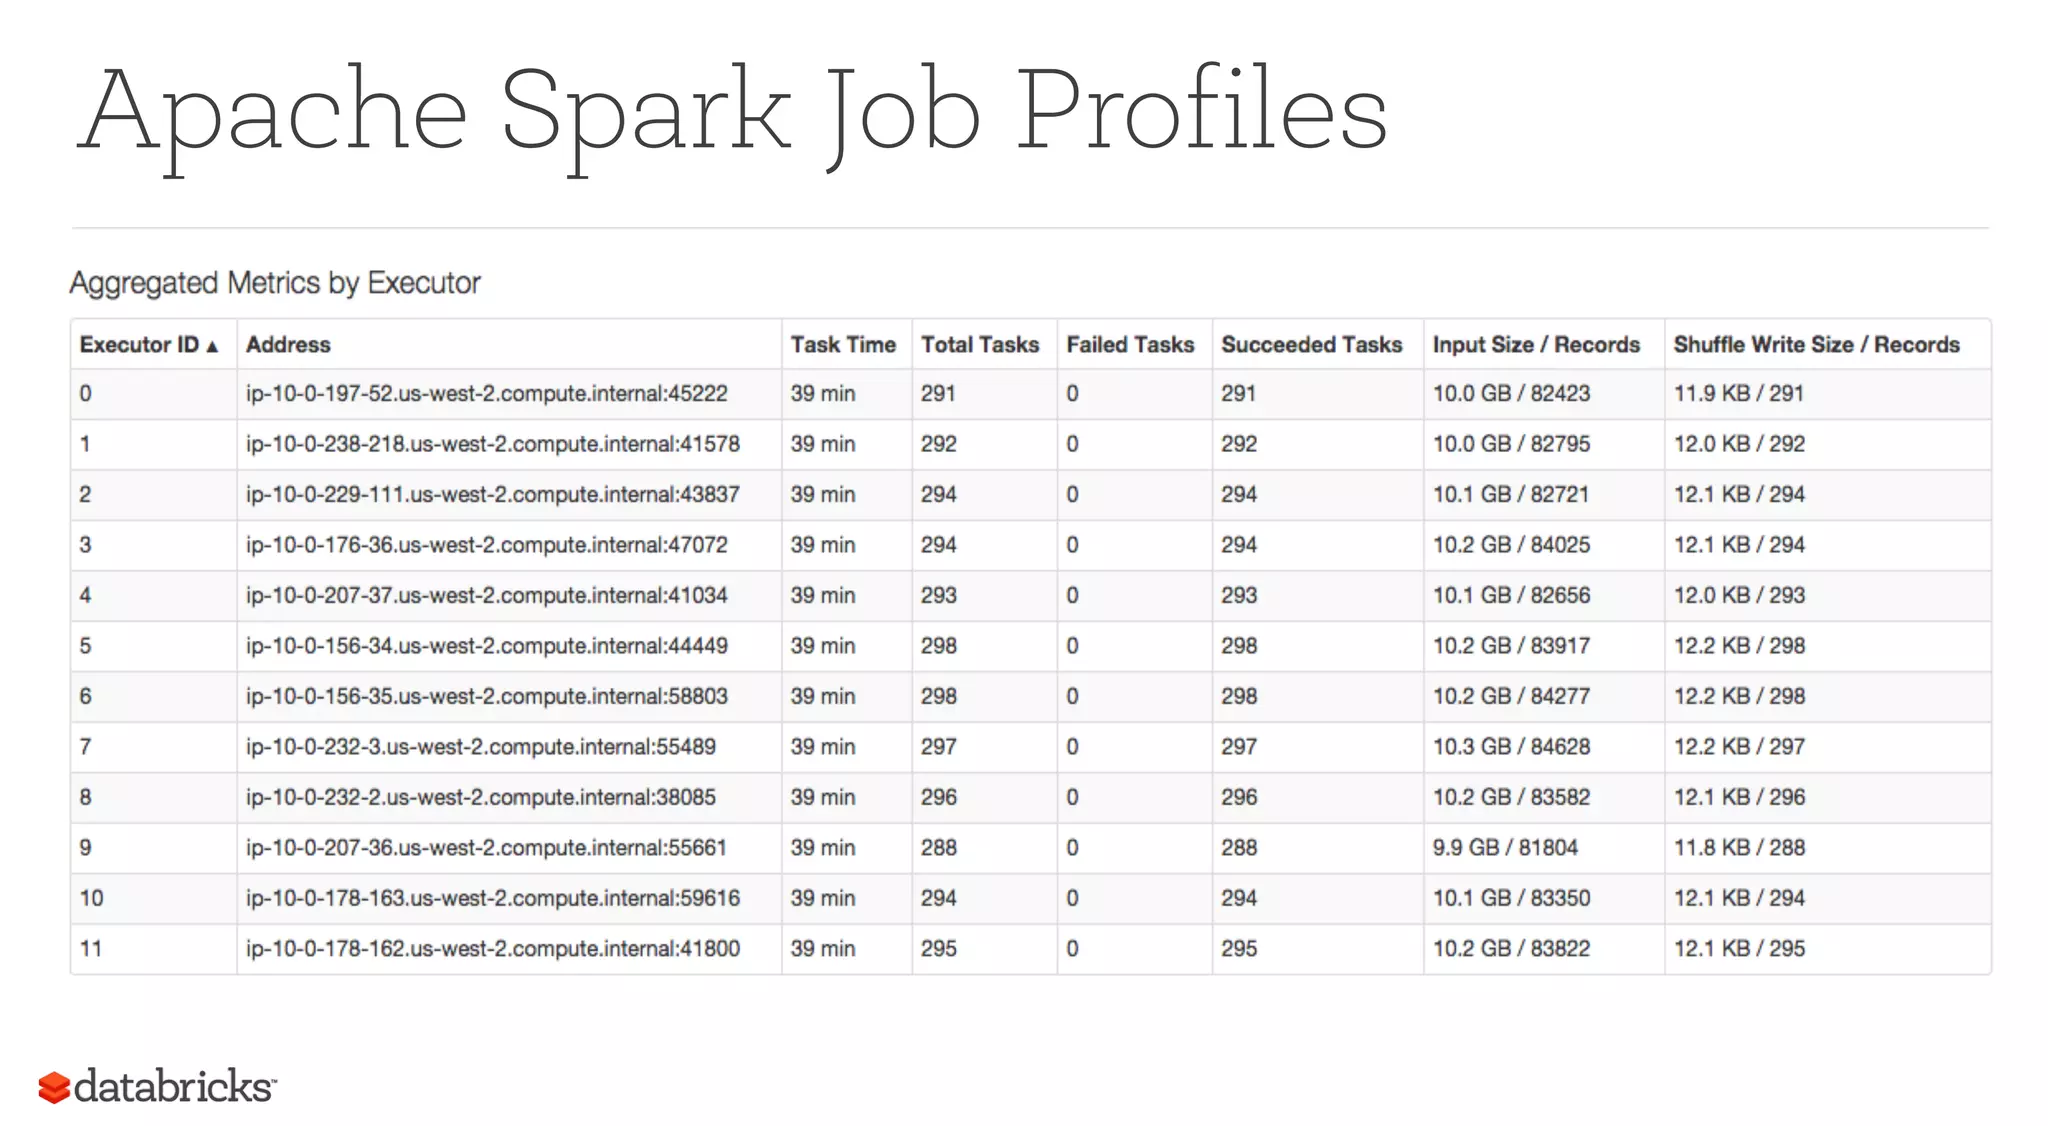Image resolution: width=2048 pixels, height=1126 pixels.
Task: Click Succeeded Tasks value in ip-10-0-207-36 row
Action: (x=1239, y=848)
